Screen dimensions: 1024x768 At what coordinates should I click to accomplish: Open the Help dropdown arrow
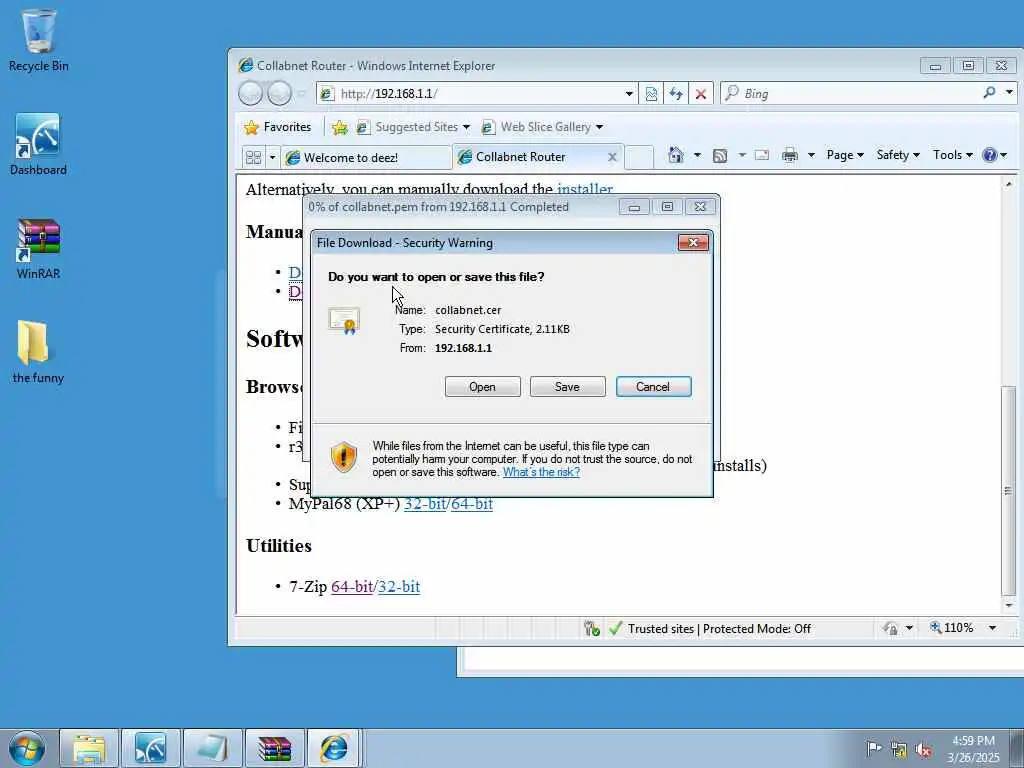click(1004, 155)
